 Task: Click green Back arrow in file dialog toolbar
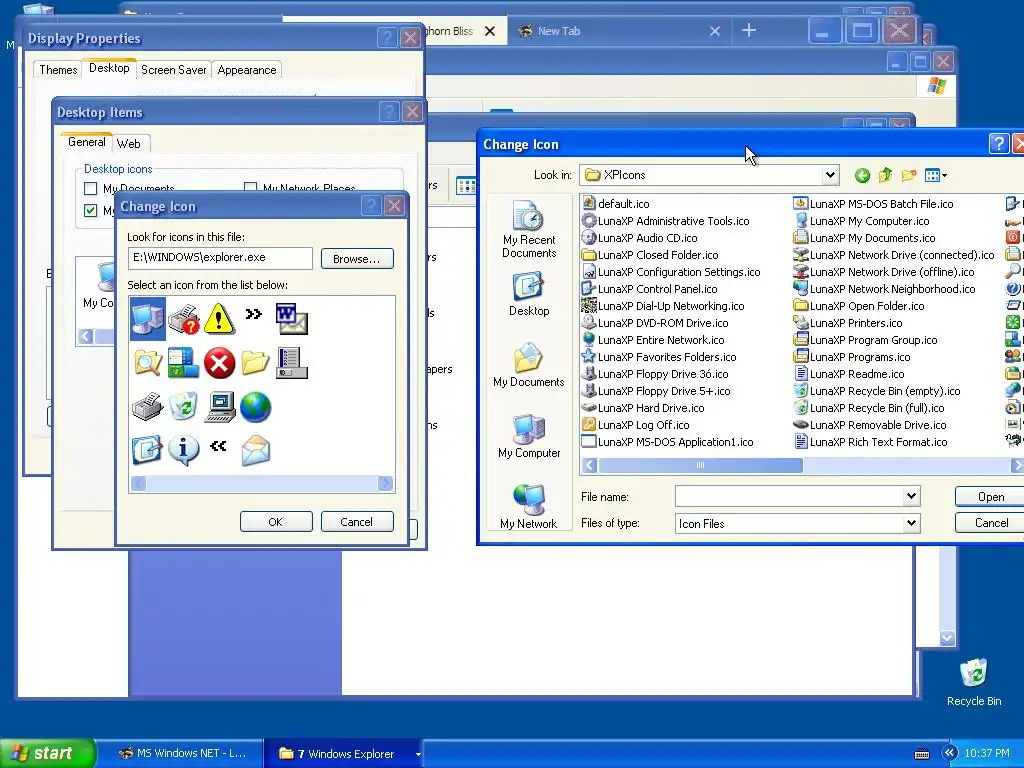tap(862, 175)
